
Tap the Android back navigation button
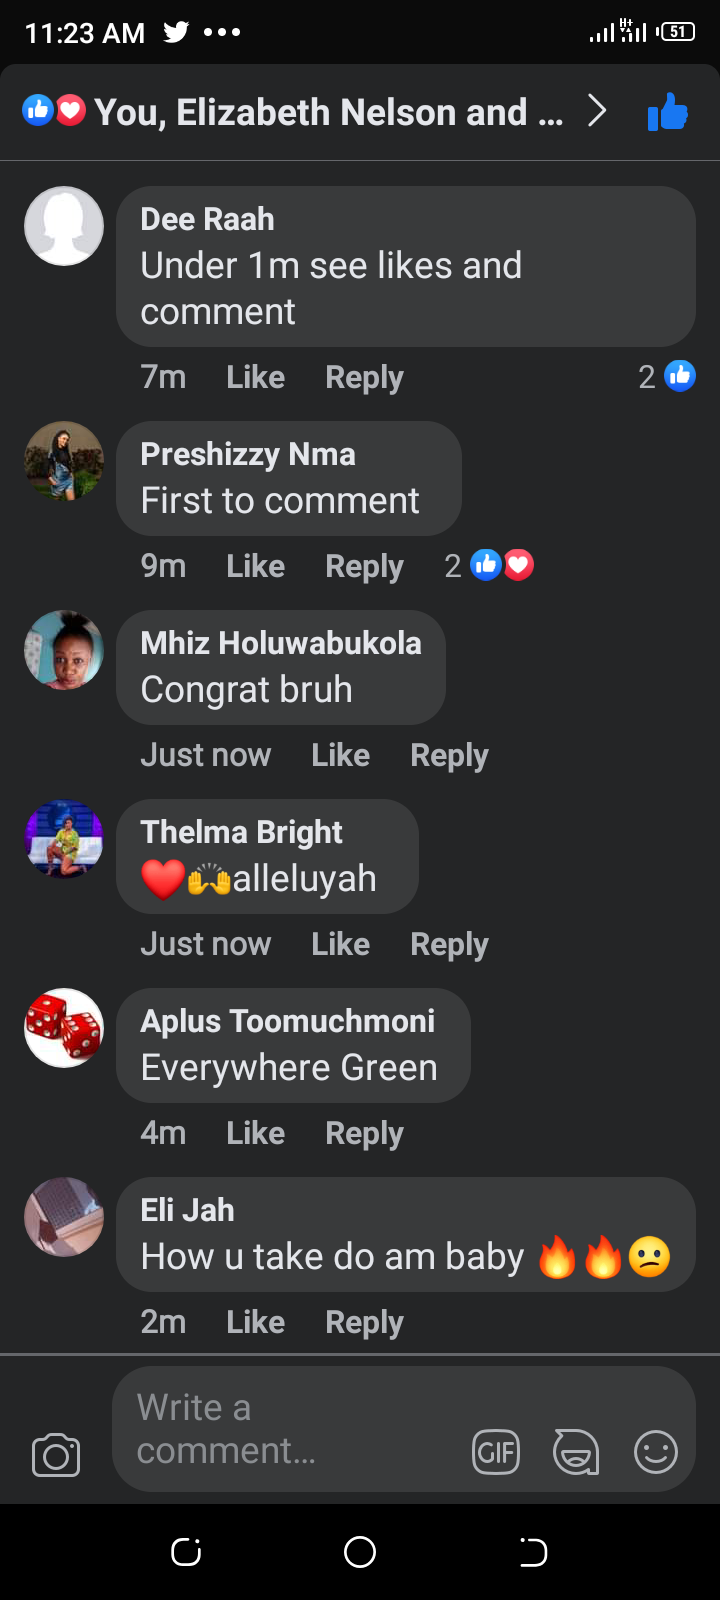(533, 1552)
